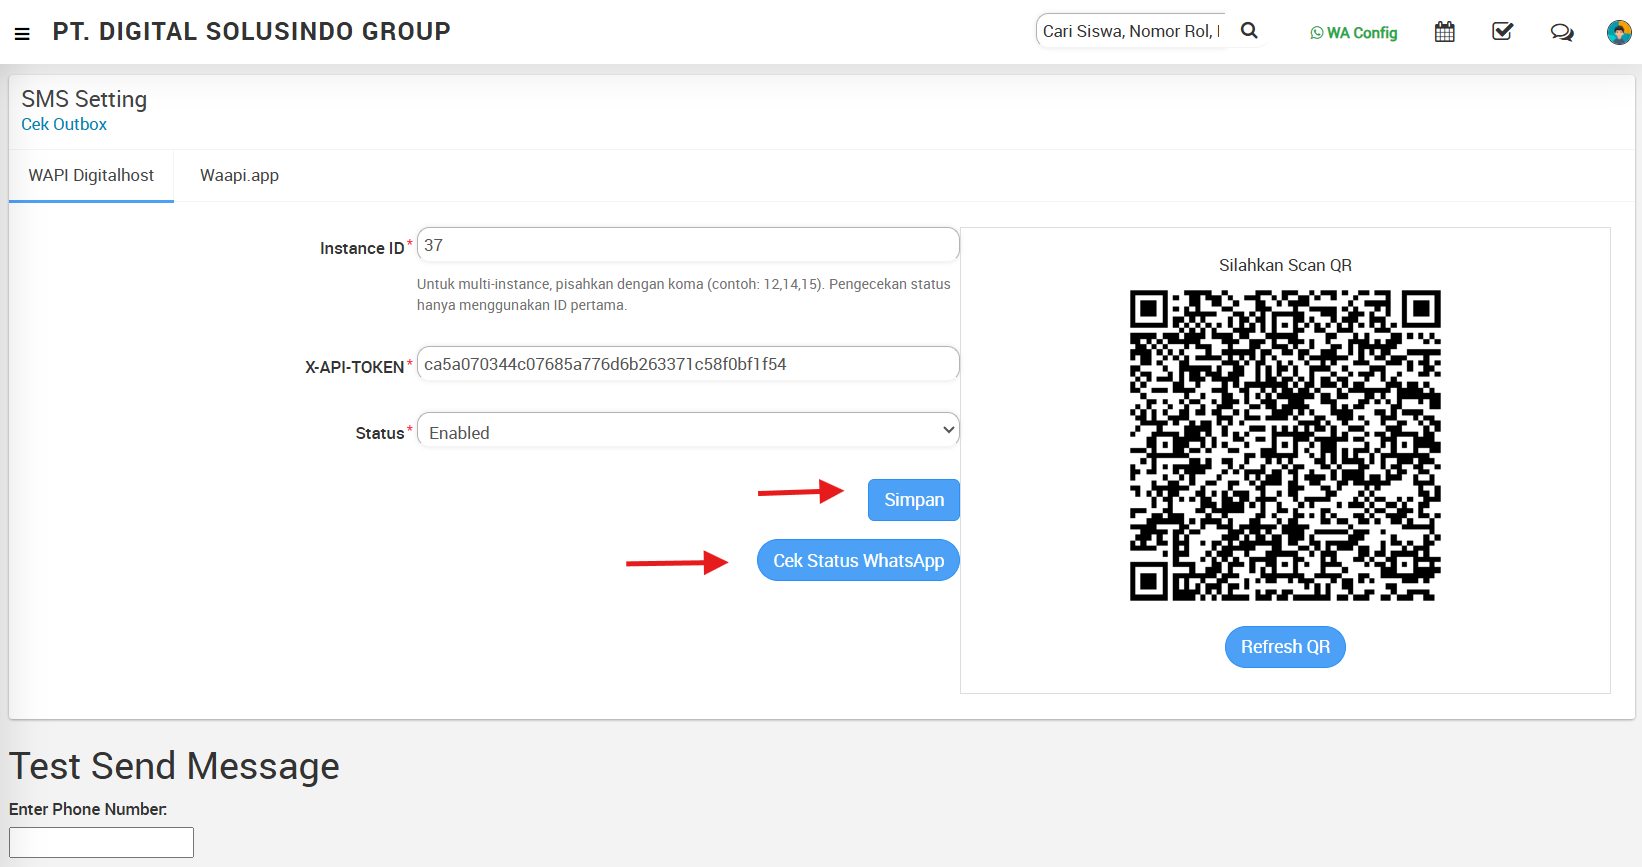Click the PT. Digital Solusindo Group title

tap(251, 32)
